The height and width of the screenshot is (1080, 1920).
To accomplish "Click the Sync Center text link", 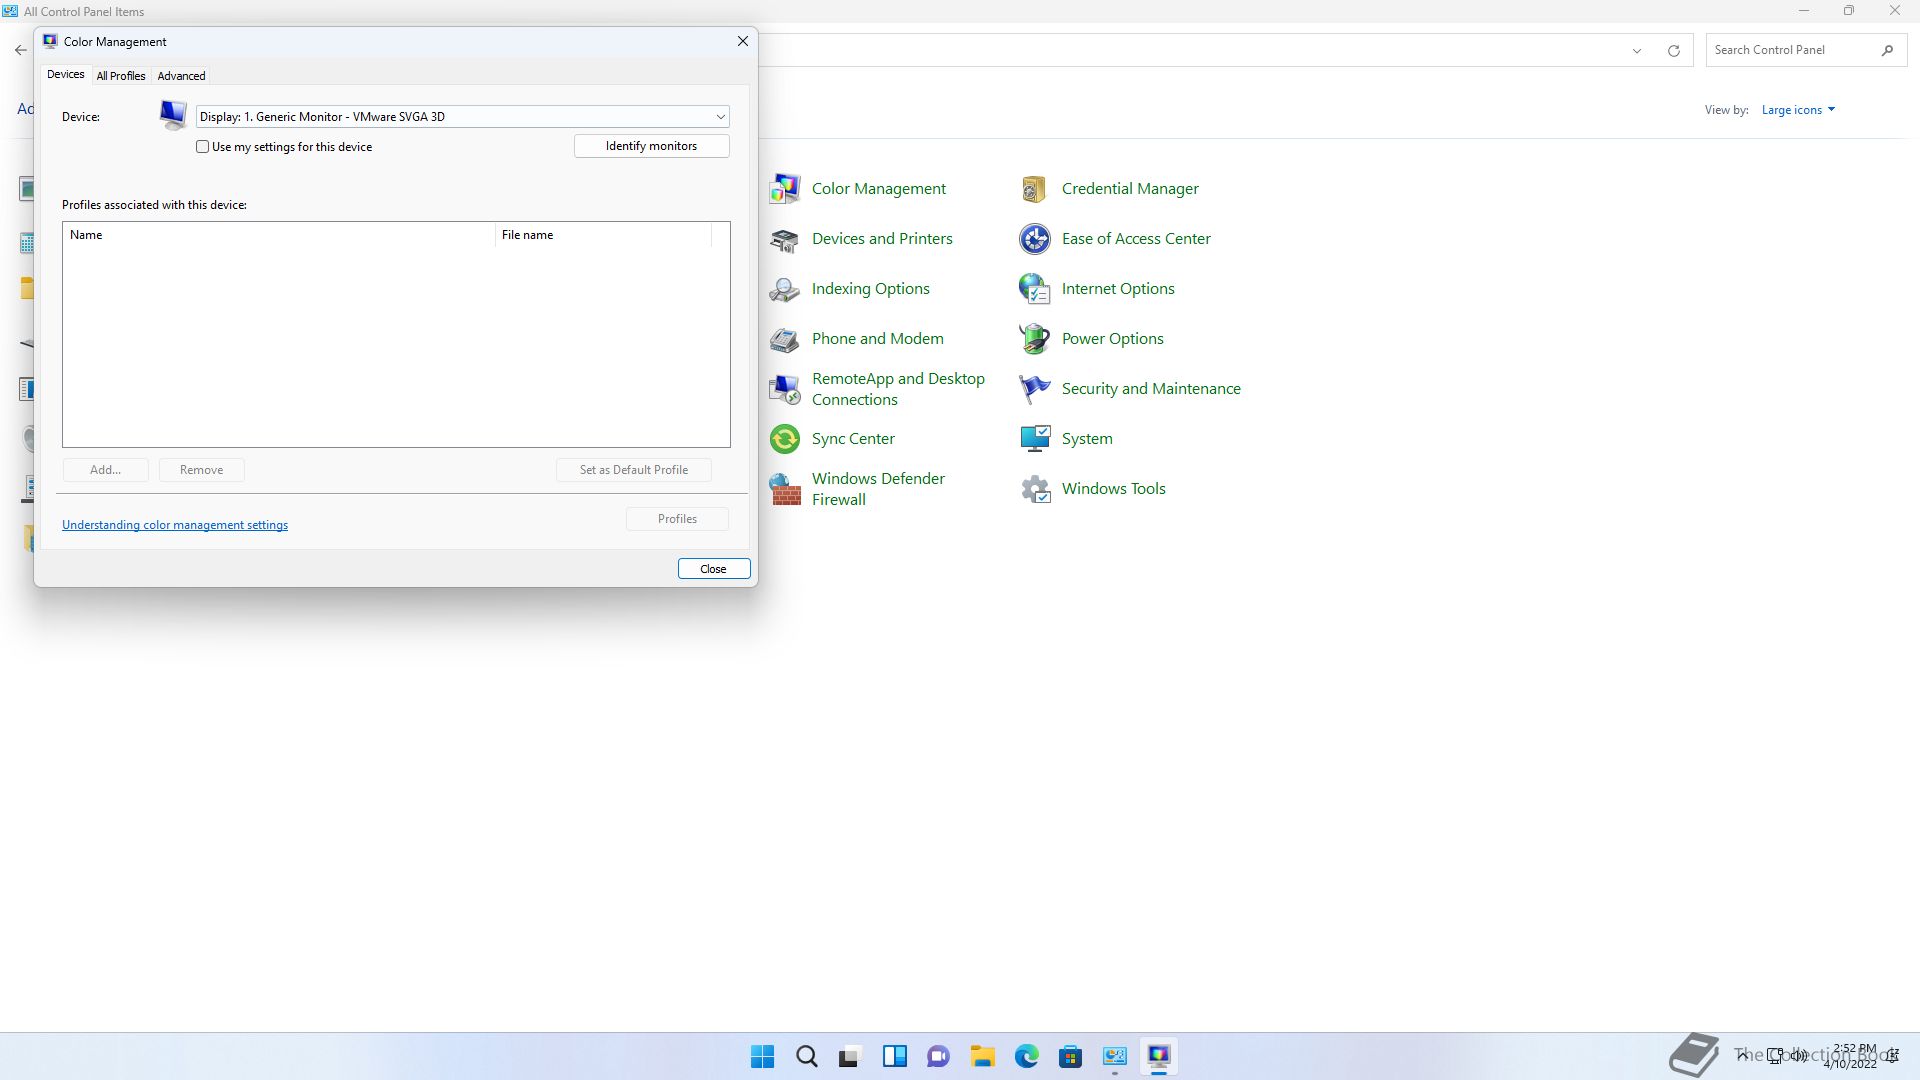I will pos(853,439).
